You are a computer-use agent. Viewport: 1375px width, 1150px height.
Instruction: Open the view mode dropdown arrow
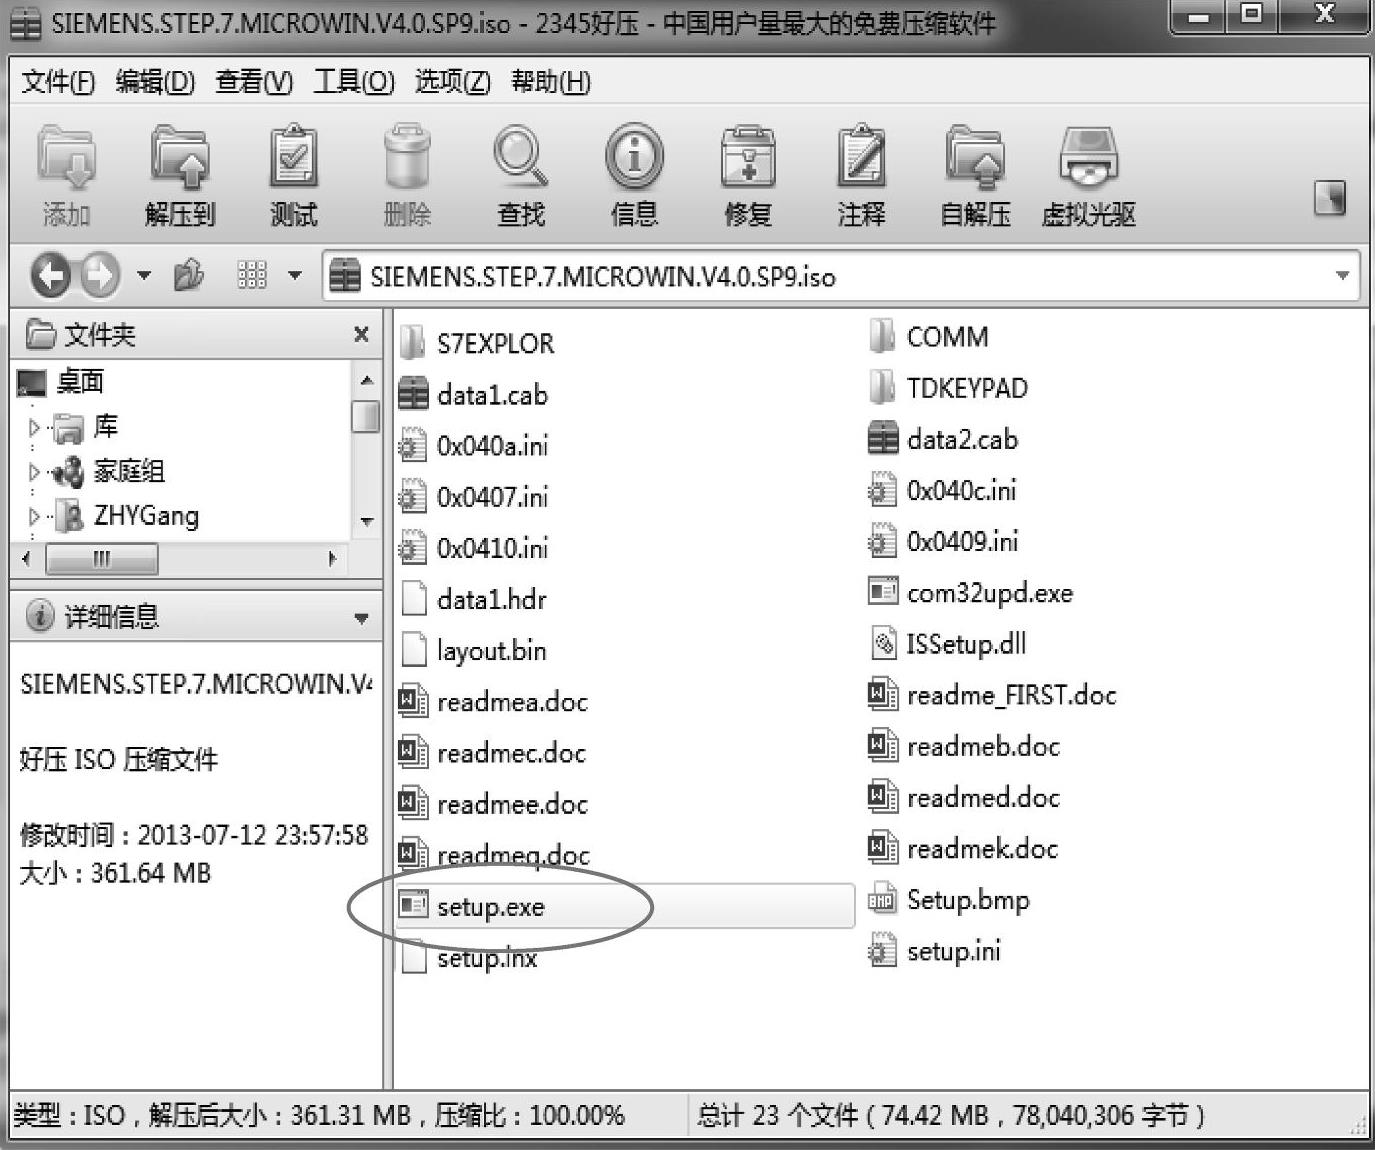(x=295, y=275)
